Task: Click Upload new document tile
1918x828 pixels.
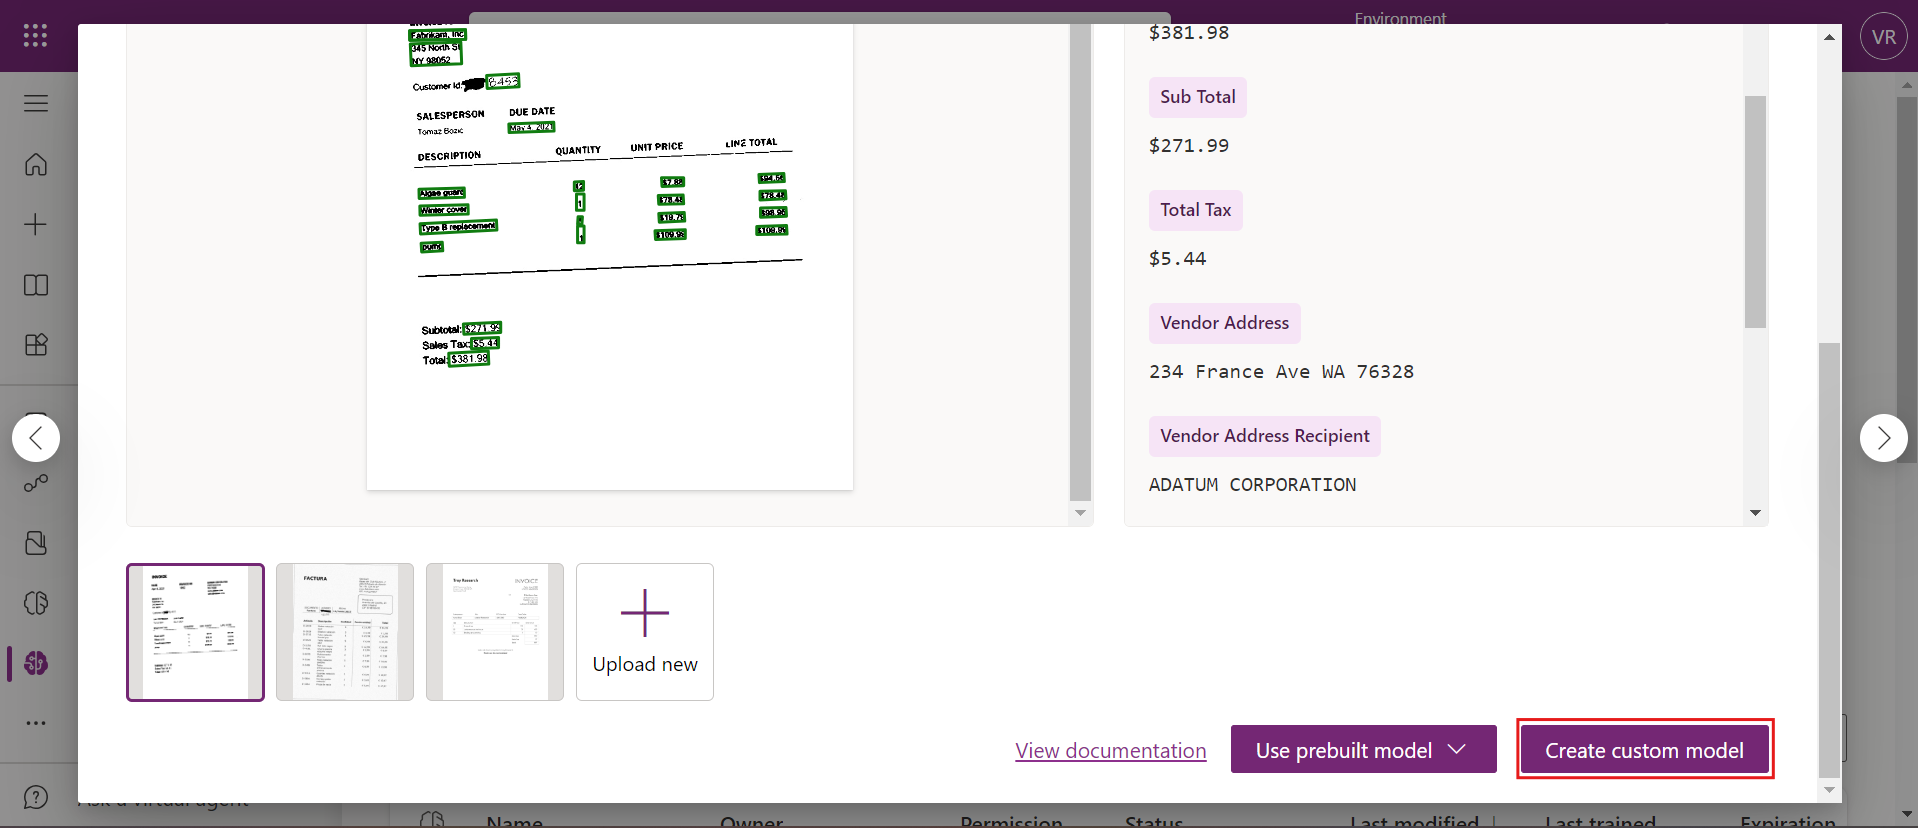Action: (x=645, y=632)
